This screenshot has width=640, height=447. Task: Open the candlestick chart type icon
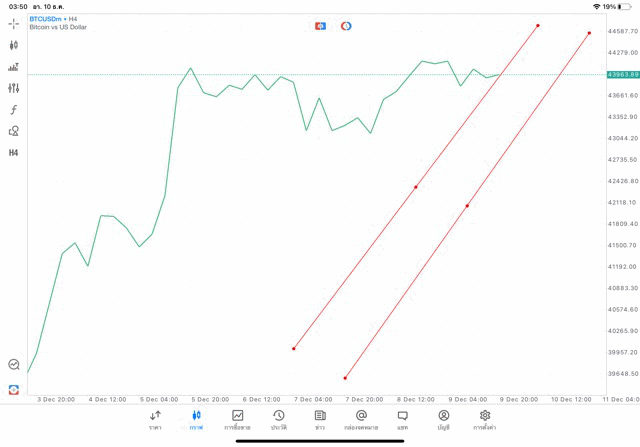14,45
